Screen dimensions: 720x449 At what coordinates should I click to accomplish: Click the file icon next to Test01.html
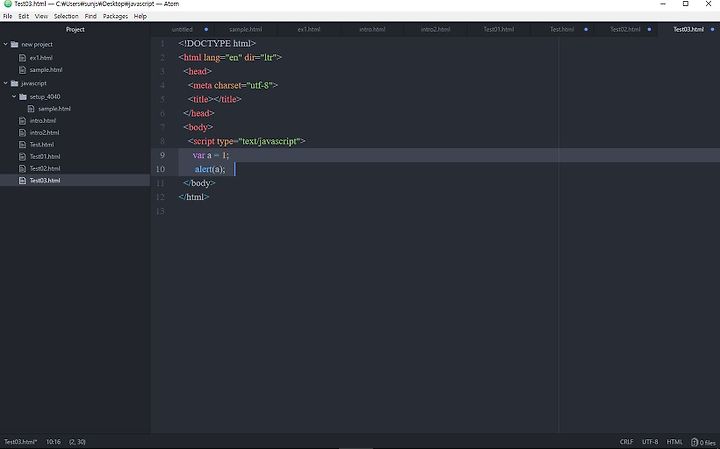22,157
